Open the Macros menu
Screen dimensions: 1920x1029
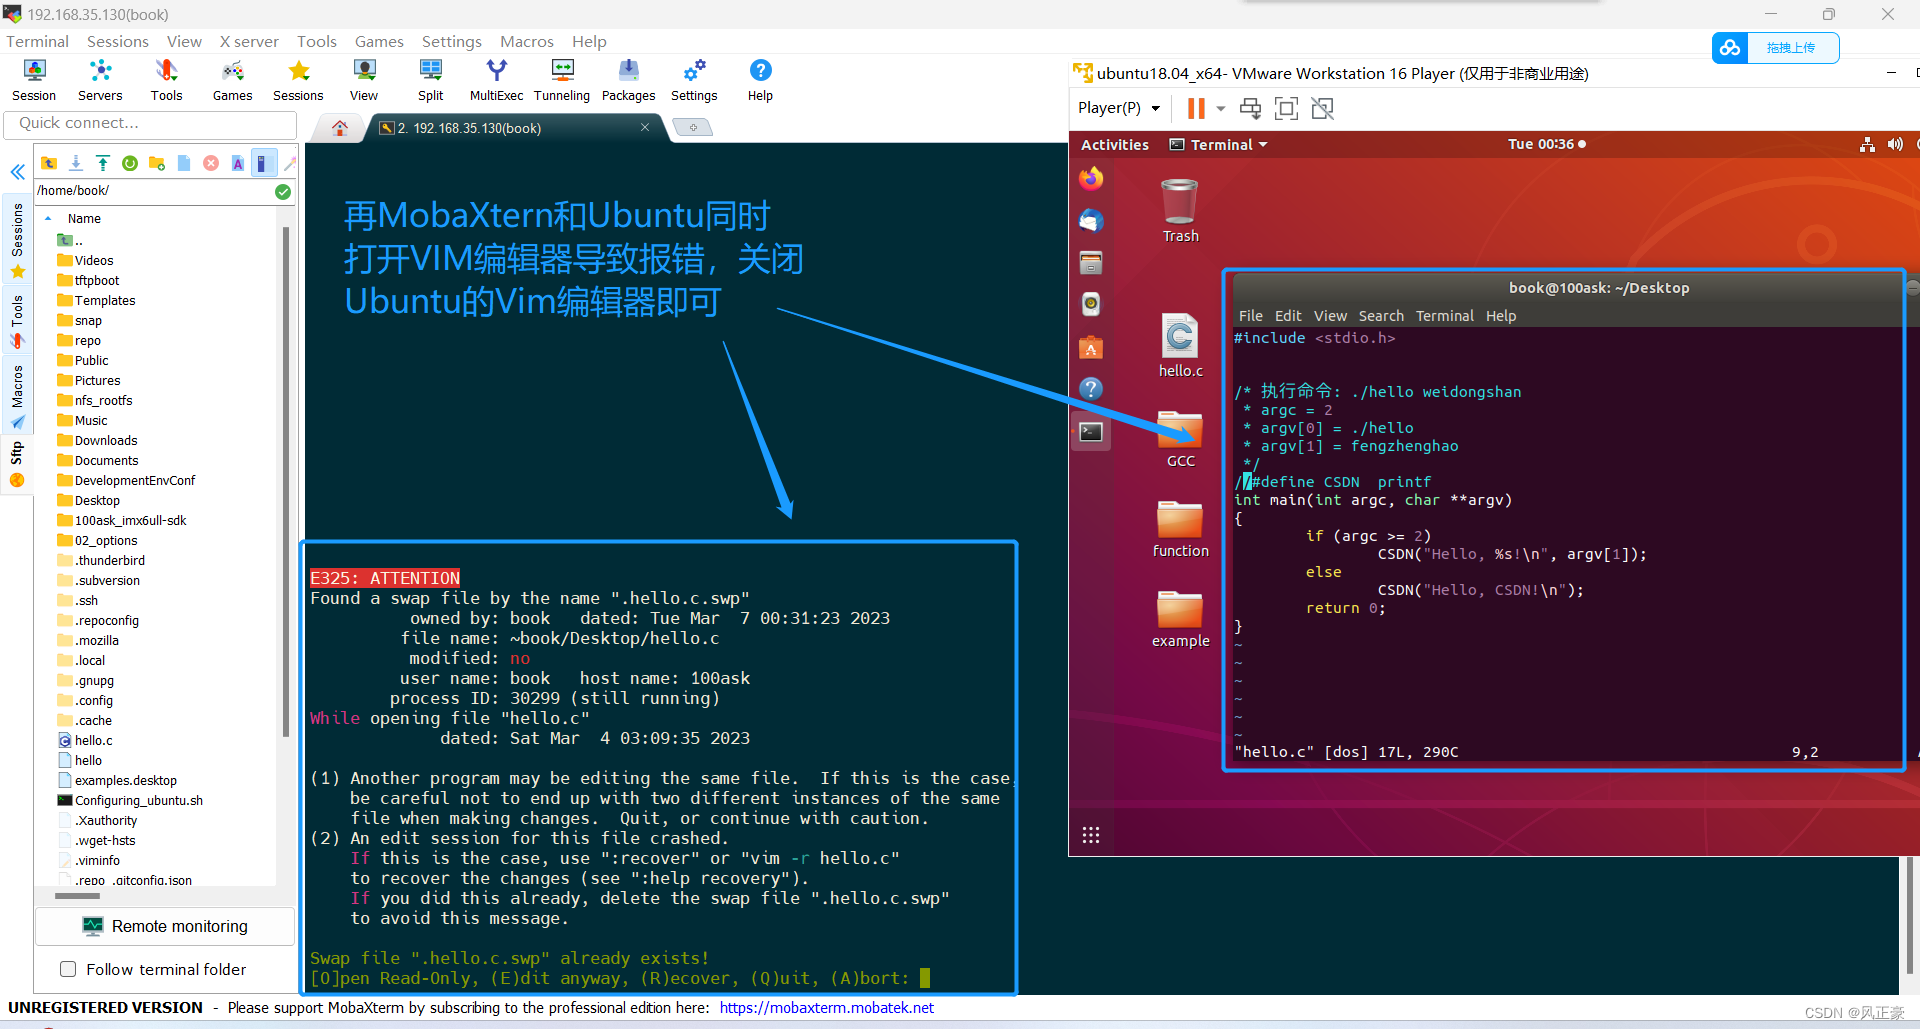[x=526, y=41]
